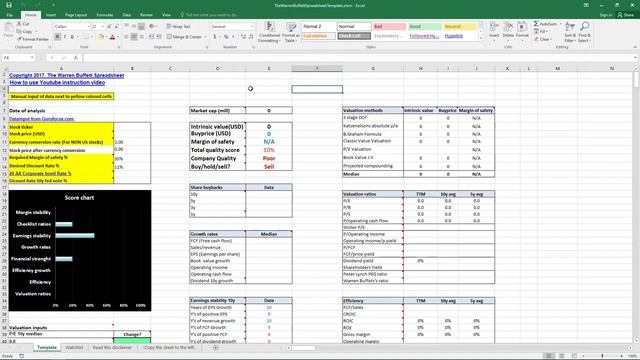640x360 pixels.
Task: Click the Datainput from Gurufocus.com link
Action: pos(42,119)
